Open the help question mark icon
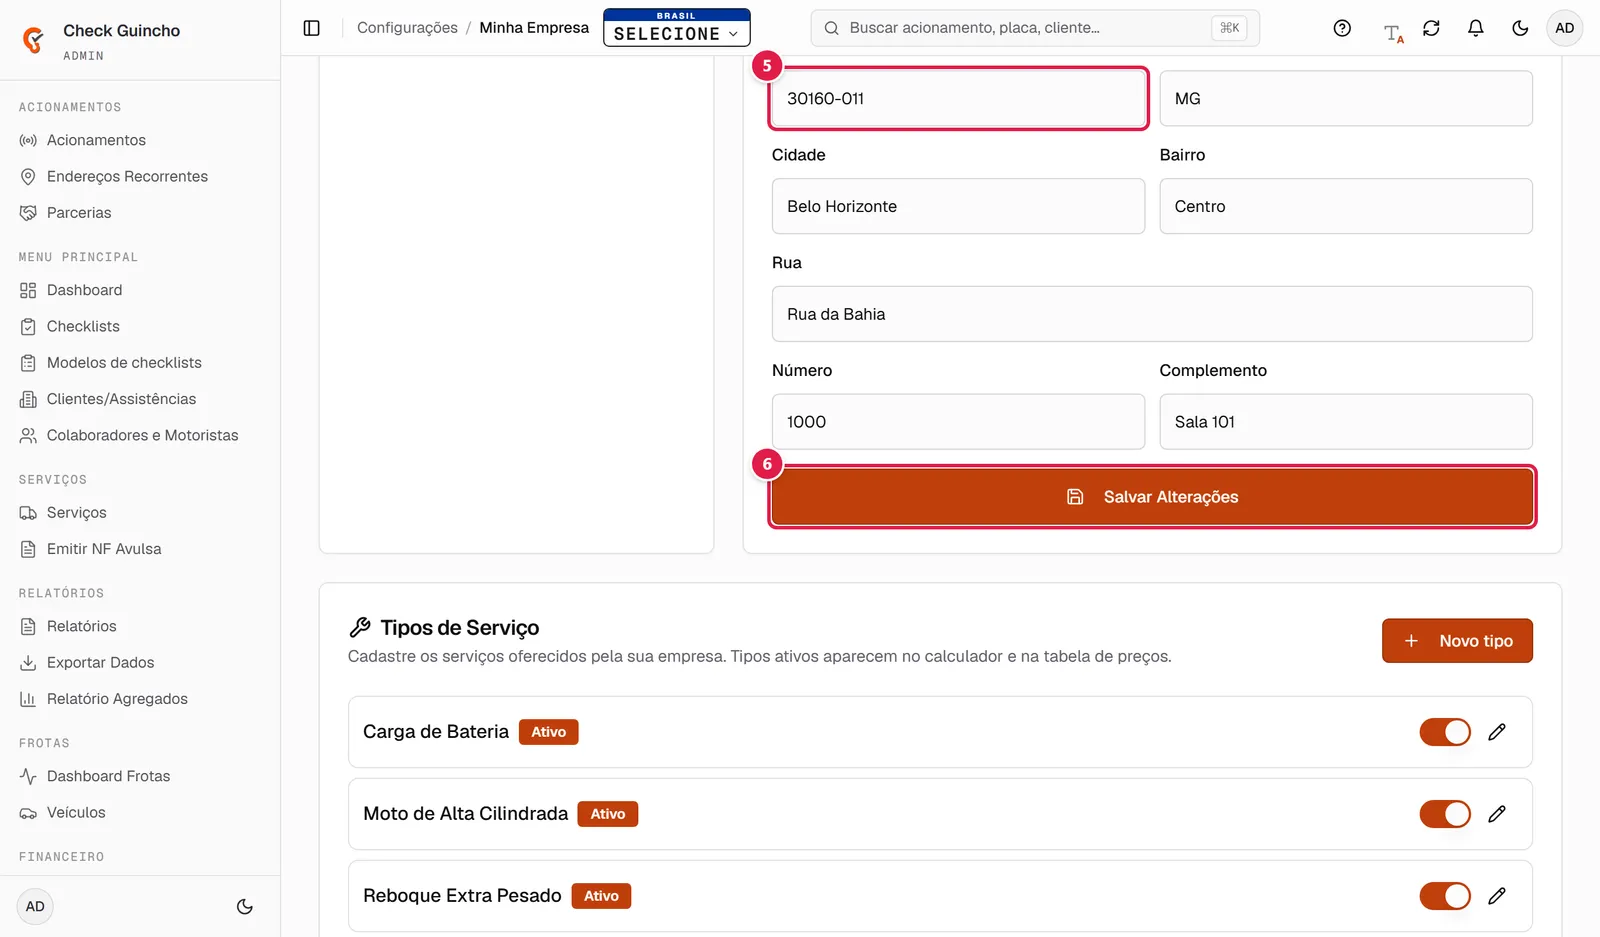 click(1342, 28)
